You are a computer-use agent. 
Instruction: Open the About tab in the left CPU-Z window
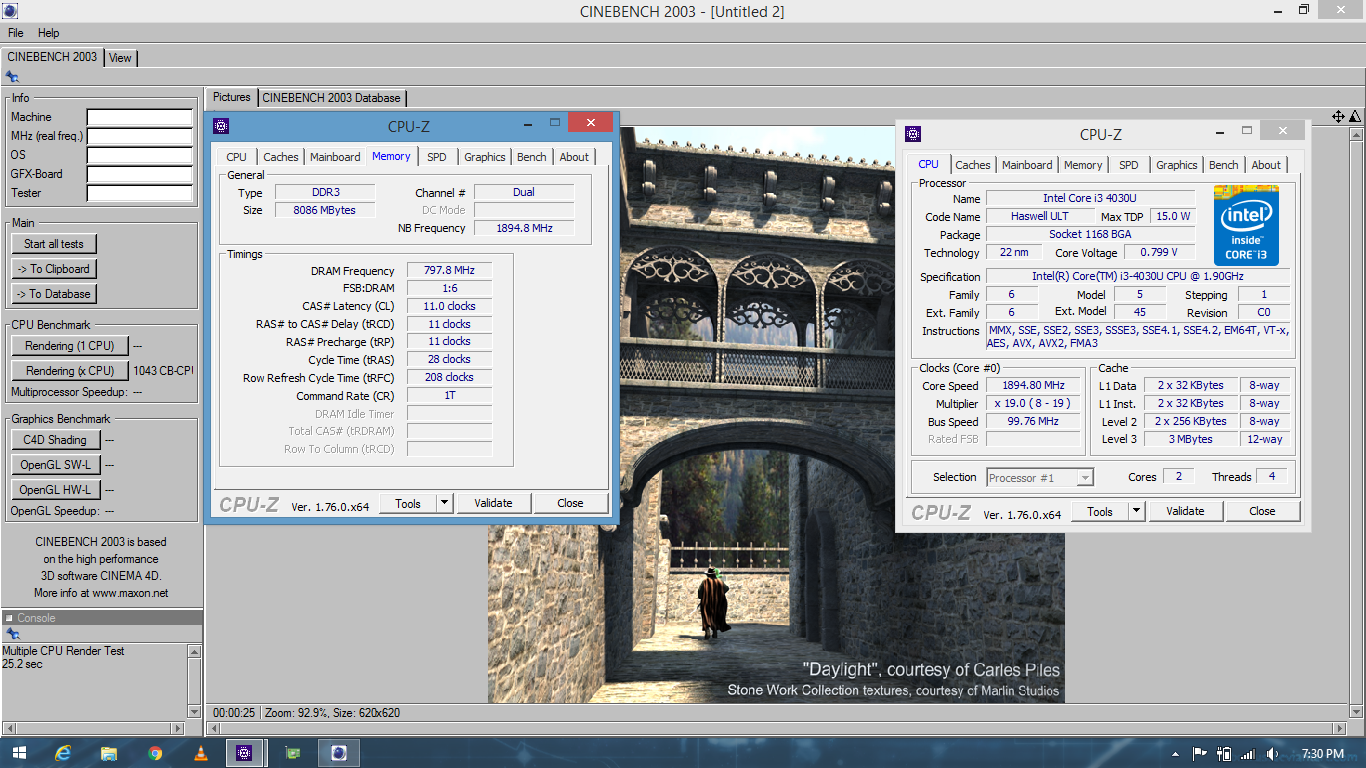[574, 157]
